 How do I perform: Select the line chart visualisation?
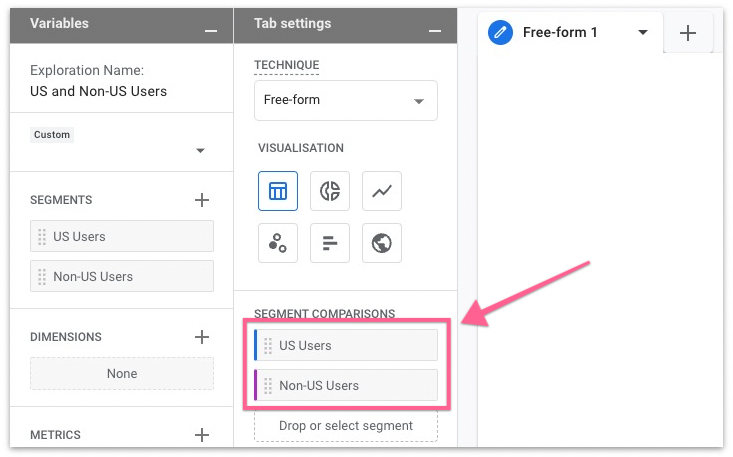(x=381, y=191)
